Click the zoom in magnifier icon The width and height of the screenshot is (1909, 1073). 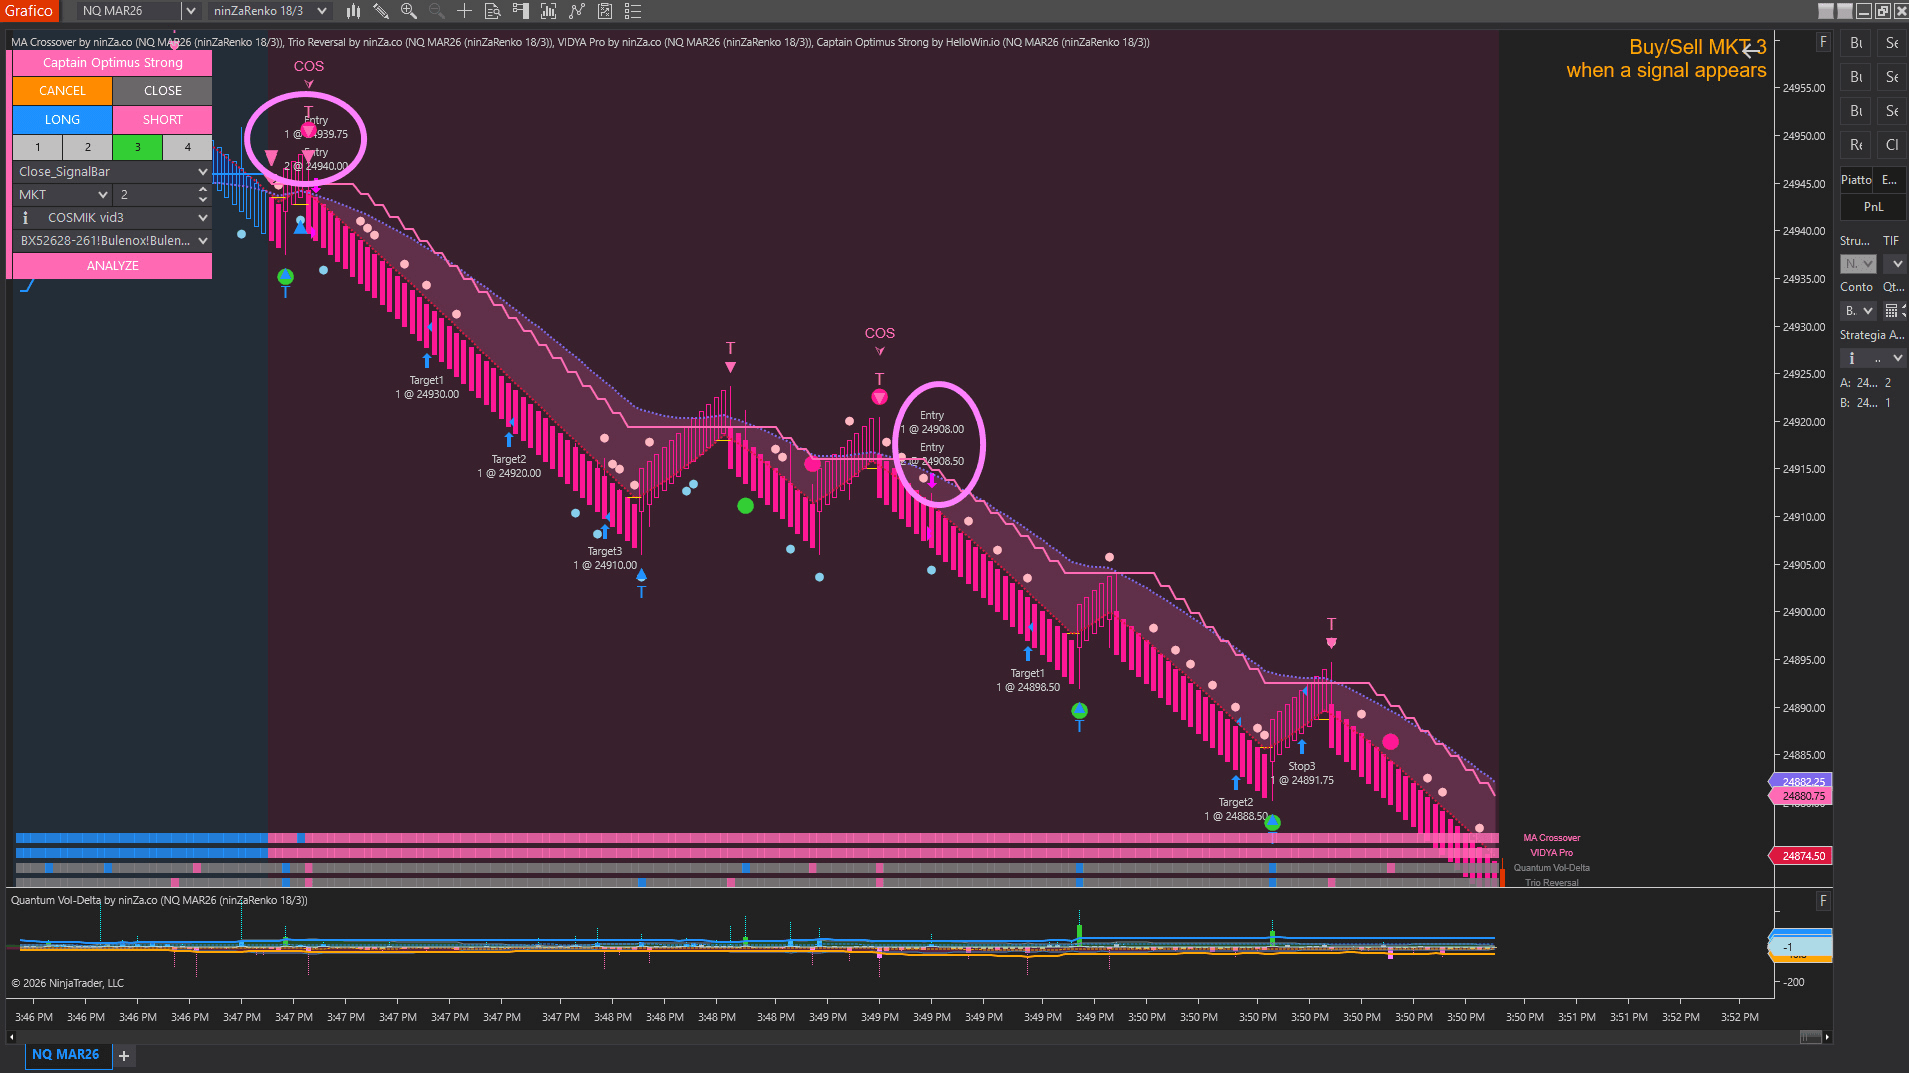pos(409,11)
